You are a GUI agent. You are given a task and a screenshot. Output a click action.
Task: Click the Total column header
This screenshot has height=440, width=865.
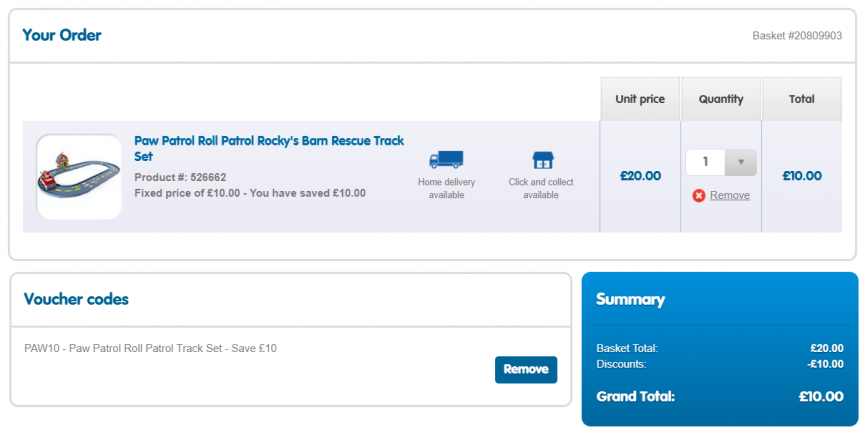coord(802,99)
